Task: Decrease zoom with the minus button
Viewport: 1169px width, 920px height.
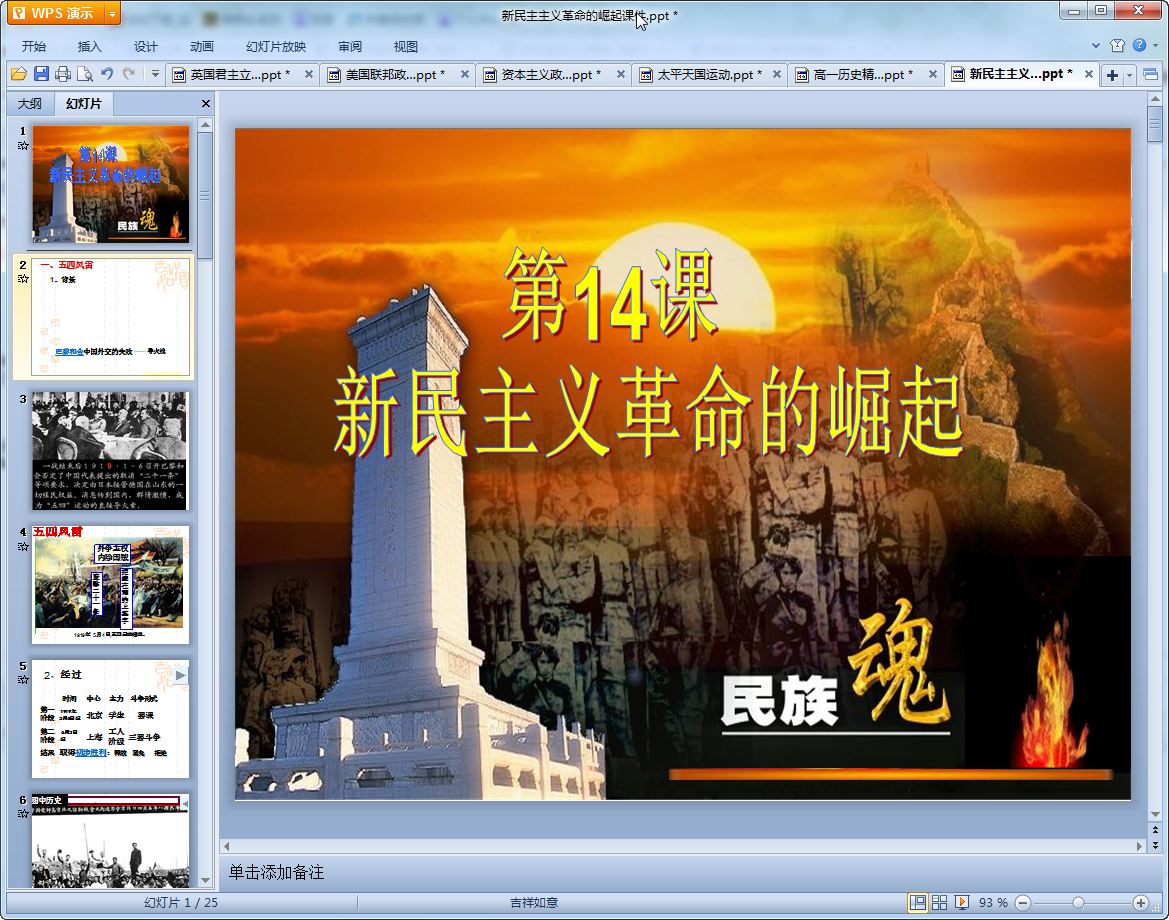Action: point(1024,903)
